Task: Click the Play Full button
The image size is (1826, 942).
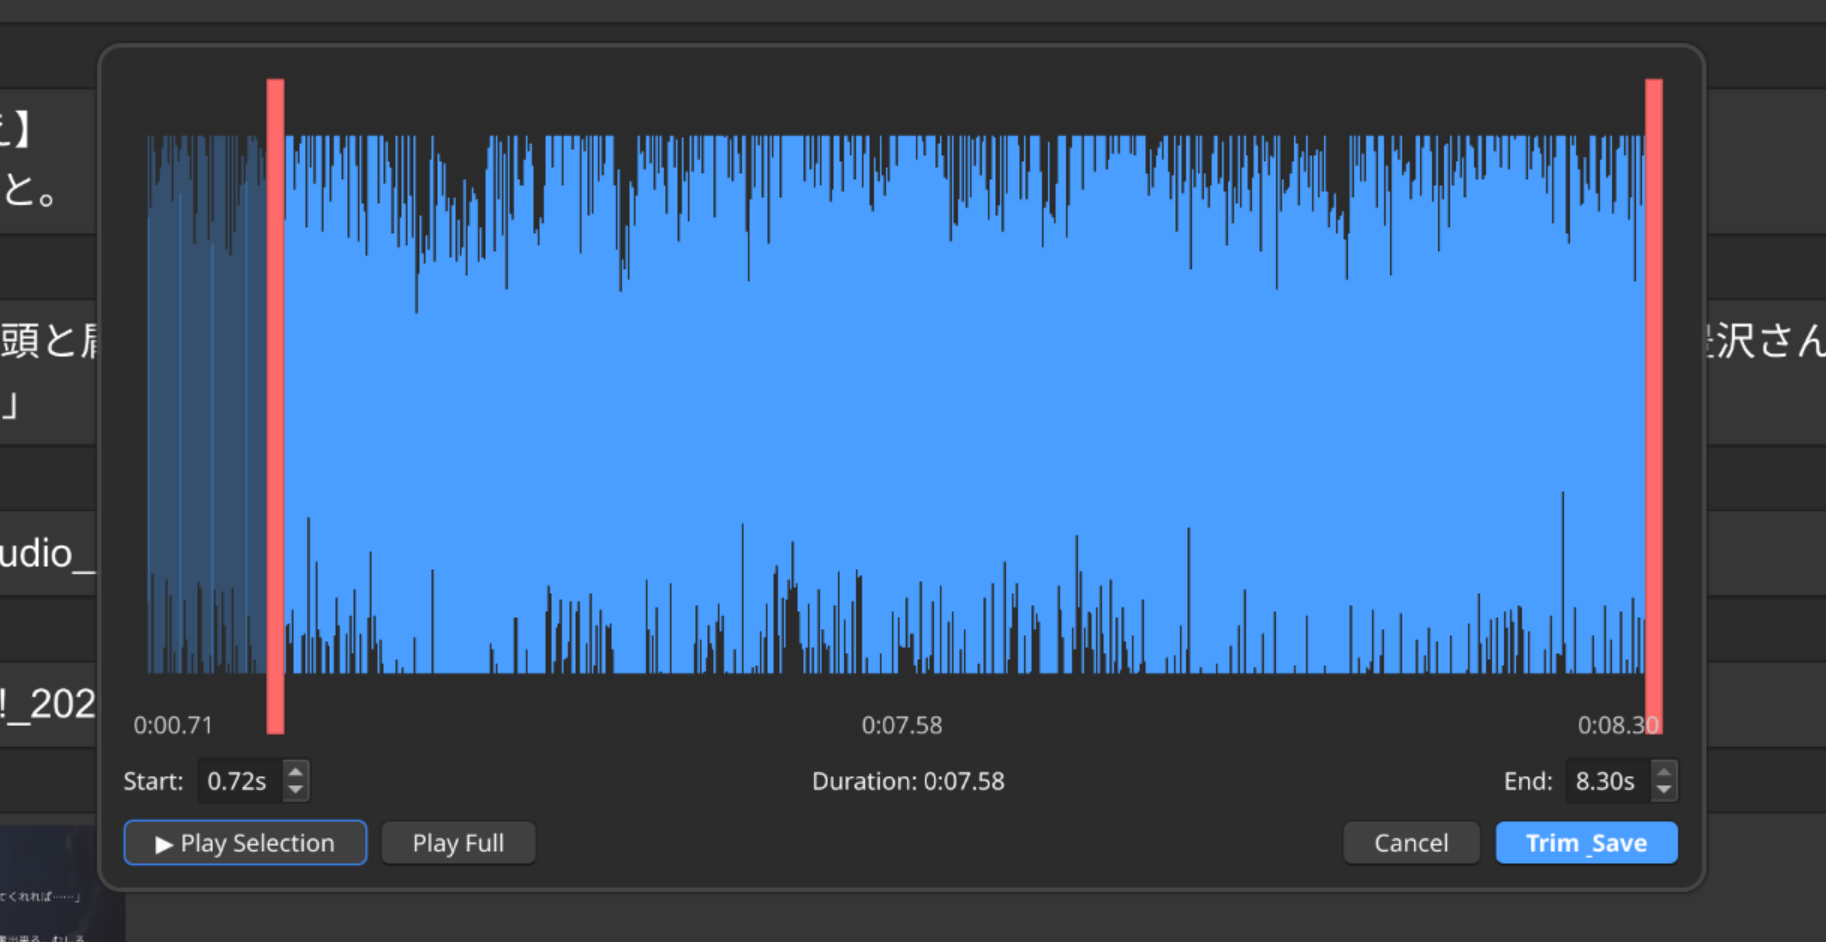Action: pos(458,843)
